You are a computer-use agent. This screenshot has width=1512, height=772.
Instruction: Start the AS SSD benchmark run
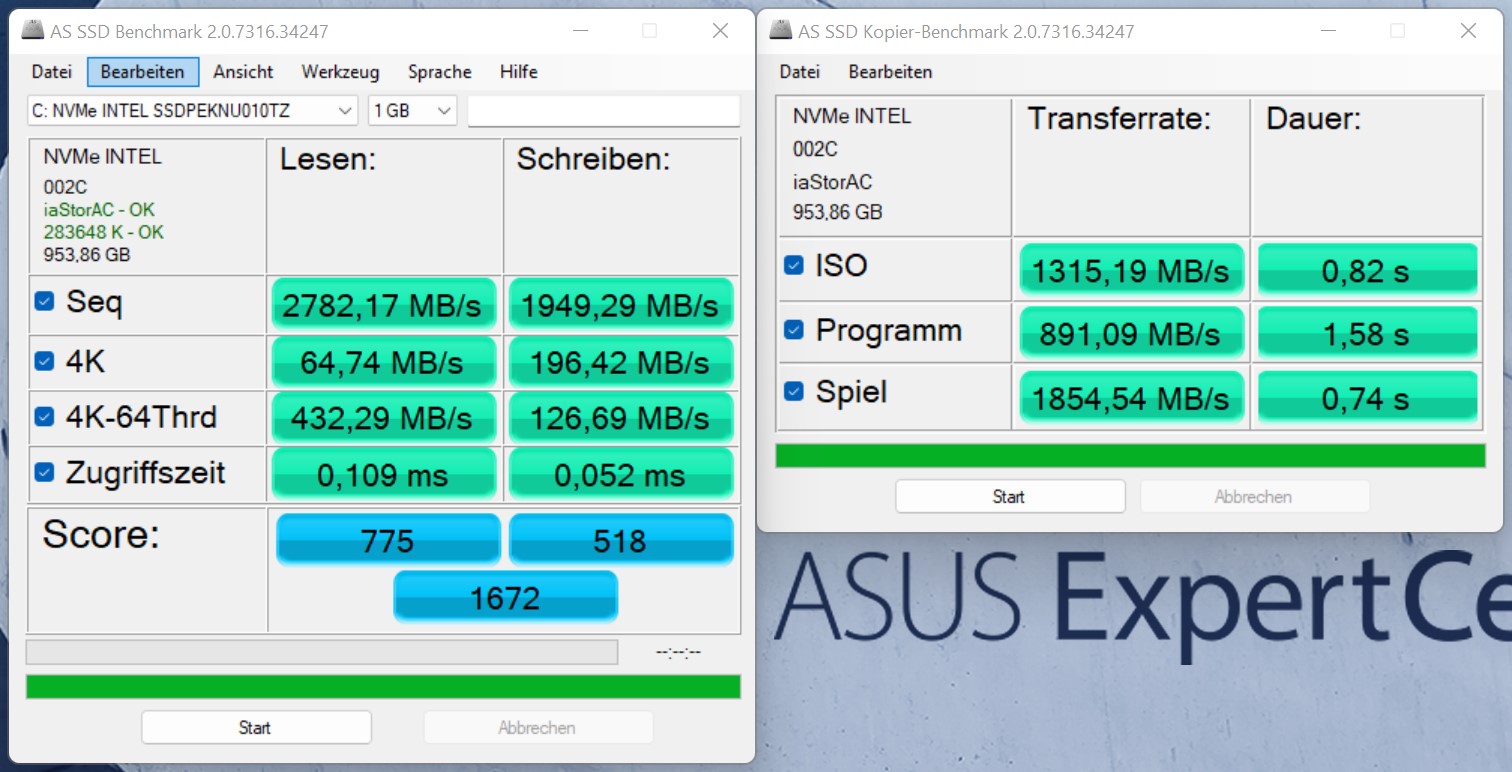(256, 727)
